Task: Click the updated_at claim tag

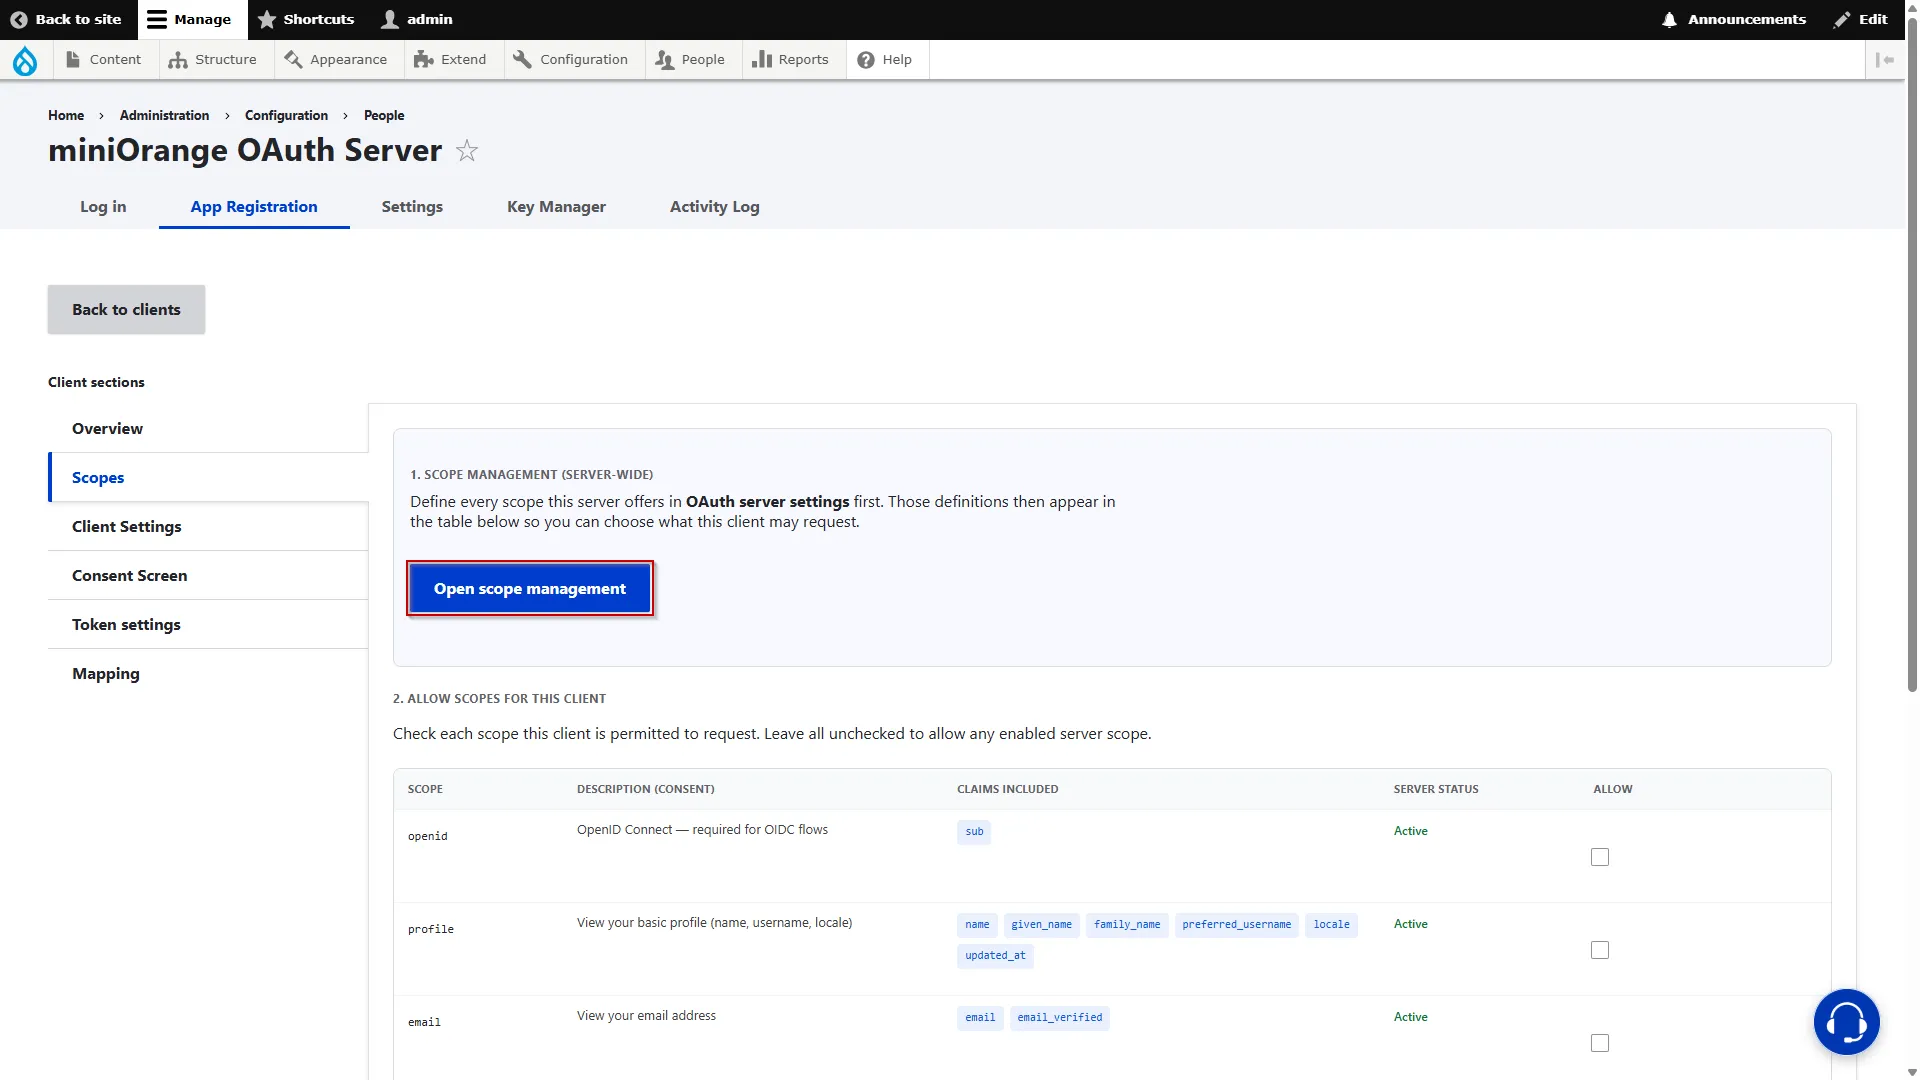Action: pos(995,955)
